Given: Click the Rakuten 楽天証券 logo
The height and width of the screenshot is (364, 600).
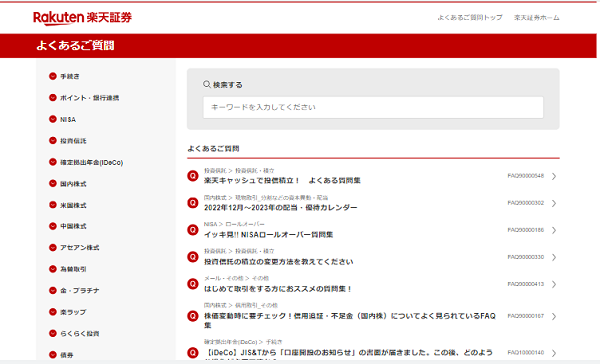Looking at the screenshot, I should 82,18.
